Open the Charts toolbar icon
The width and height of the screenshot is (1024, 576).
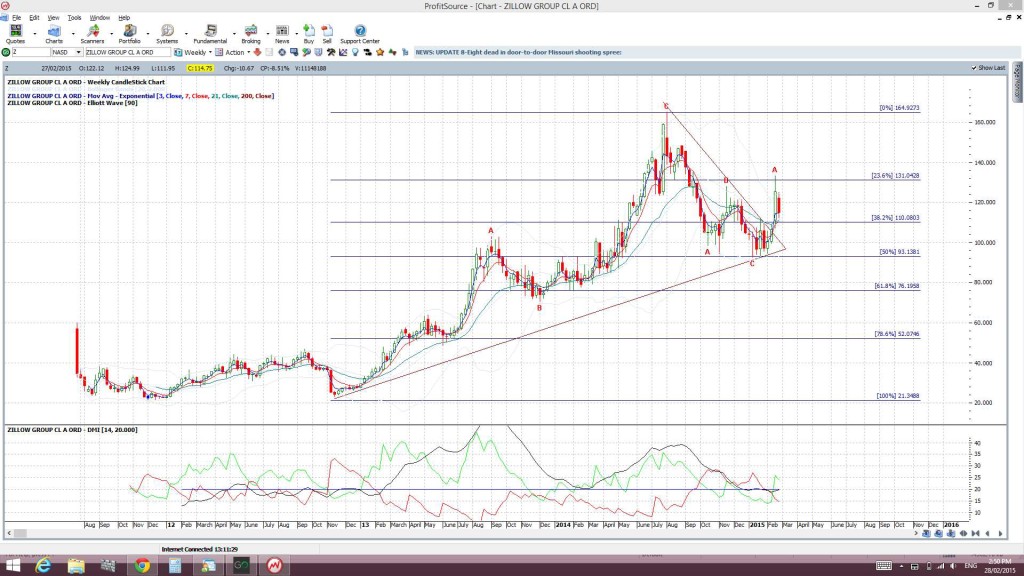54,31
